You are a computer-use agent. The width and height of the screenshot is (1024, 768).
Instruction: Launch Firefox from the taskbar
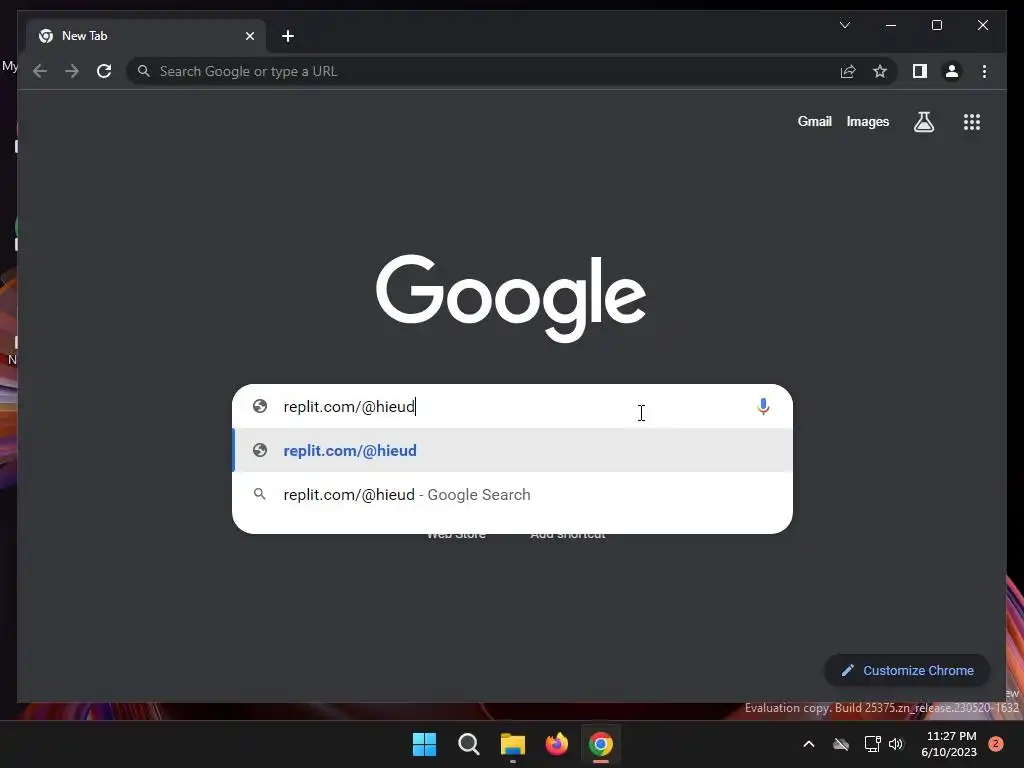click(x=556, y=744)
